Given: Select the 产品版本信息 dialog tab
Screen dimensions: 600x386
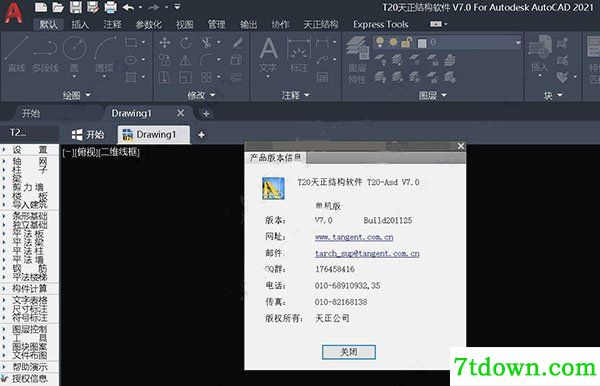Looking at the screenshot, I should pos(276,158).
